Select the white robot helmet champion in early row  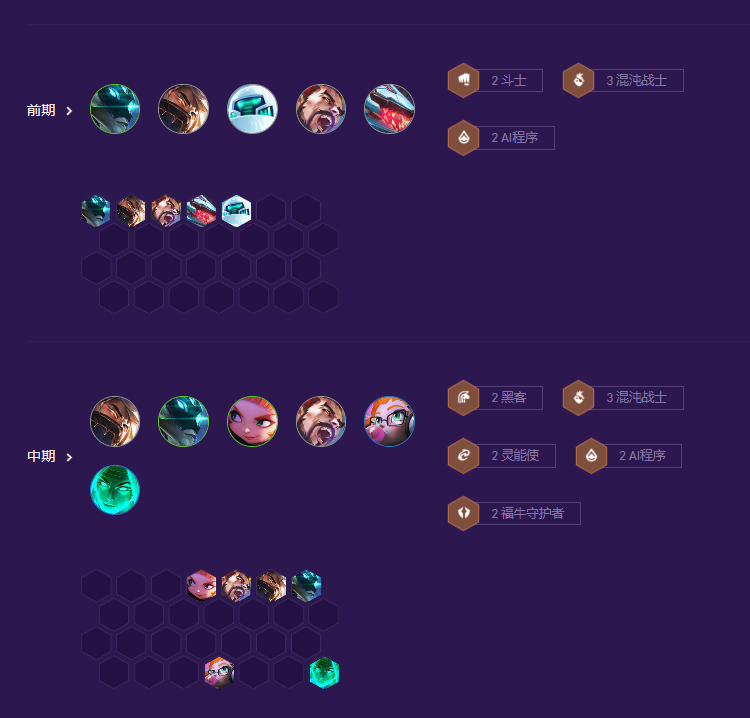(252, 109)
